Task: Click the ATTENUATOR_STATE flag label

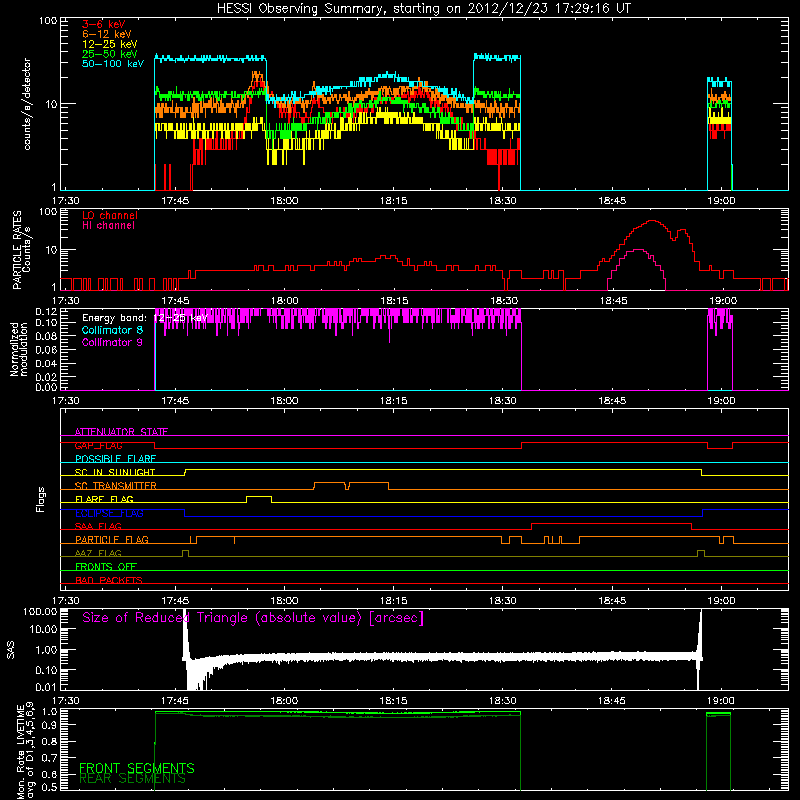Action: click(x=121, y=432)
